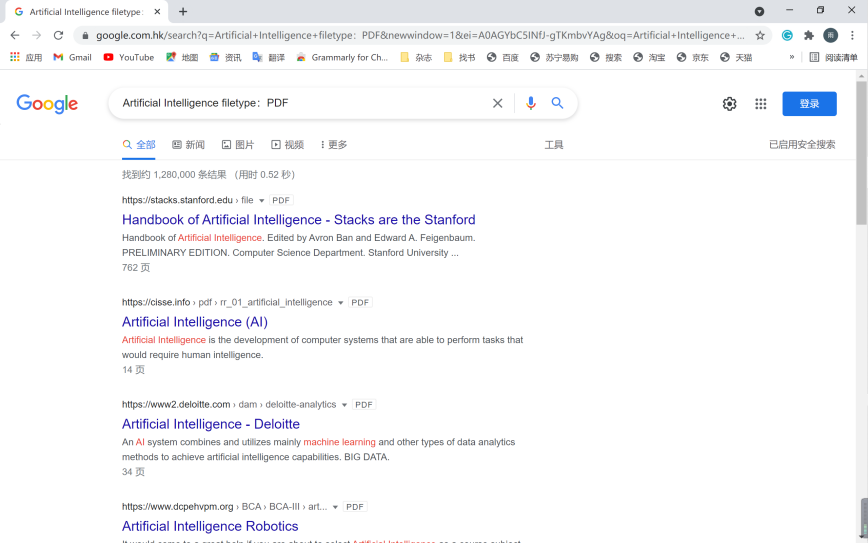Image resolution: width=868 pixels, height=543 pixels.
Task: Open the Gmail bookmark
Action: pos(73,57)
